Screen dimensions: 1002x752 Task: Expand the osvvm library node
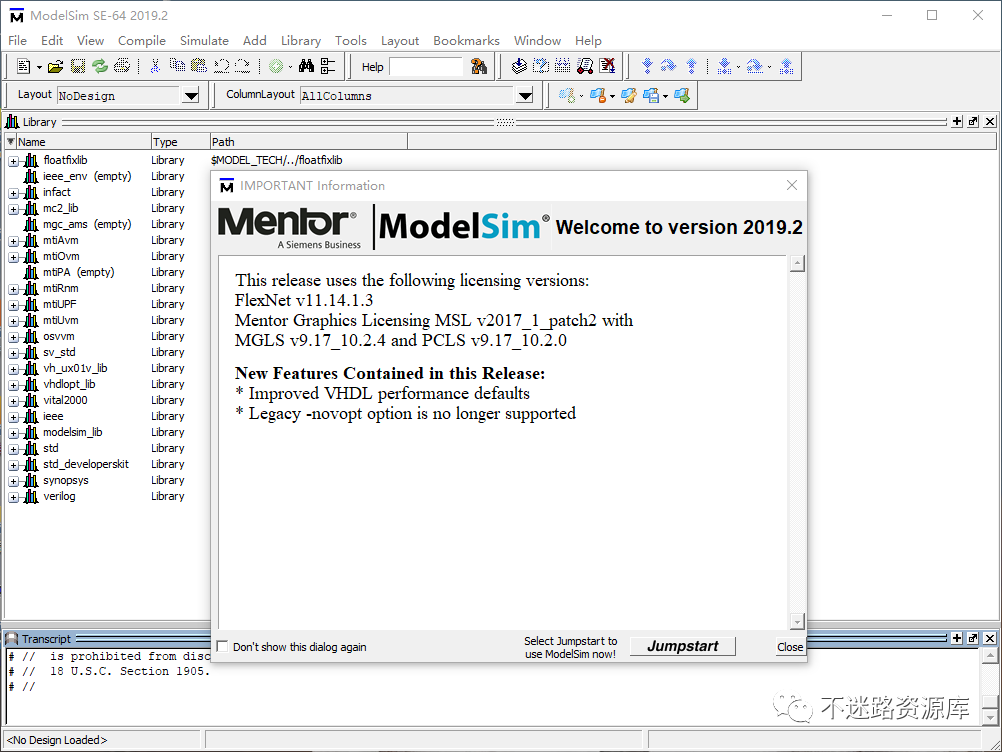coord(13,337)
